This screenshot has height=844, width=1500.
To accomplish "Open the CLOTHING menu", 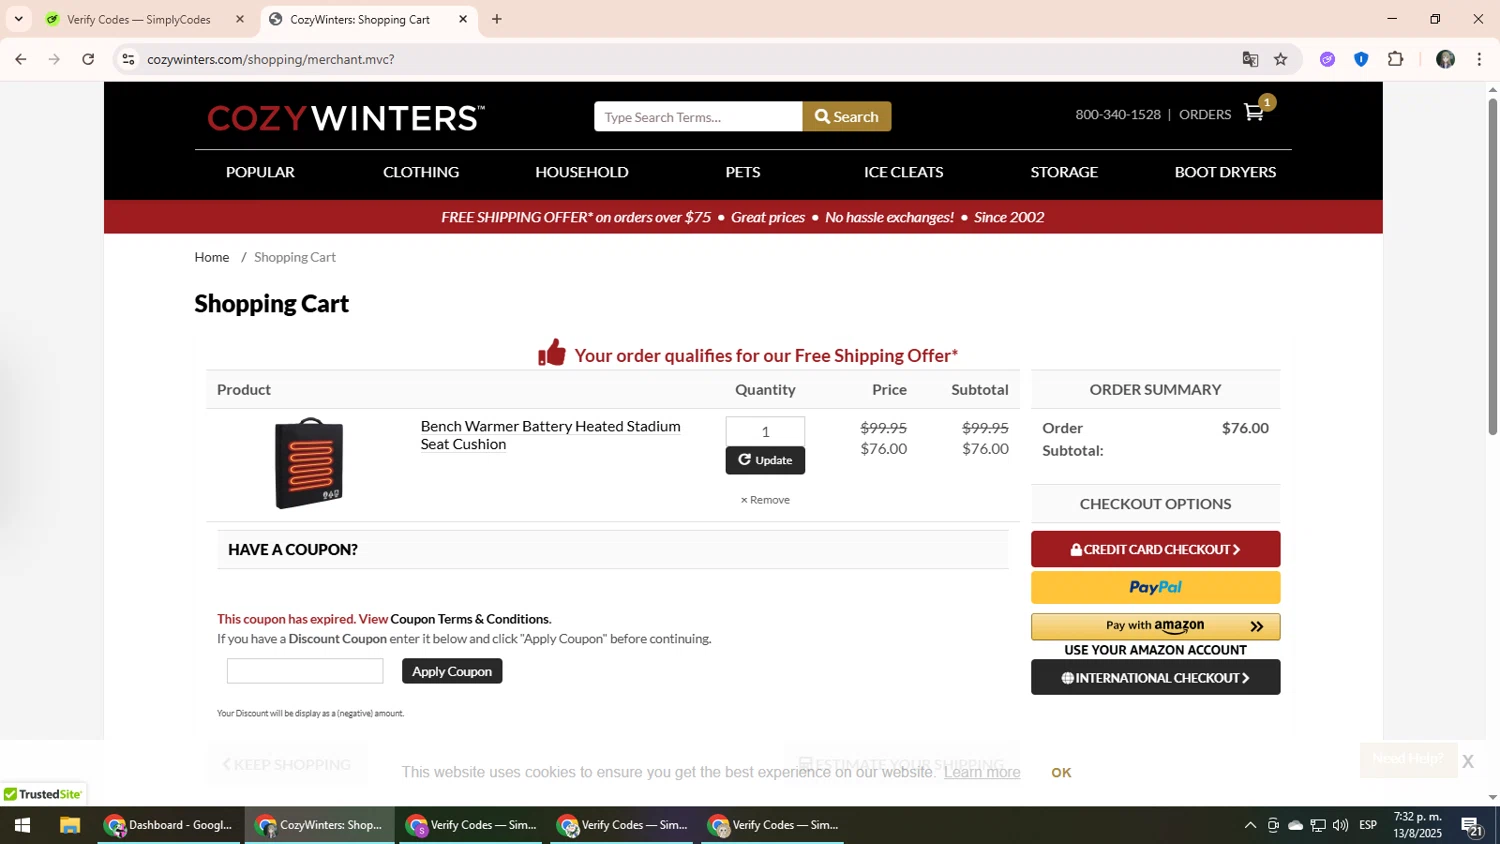I will tap(421, 172).
